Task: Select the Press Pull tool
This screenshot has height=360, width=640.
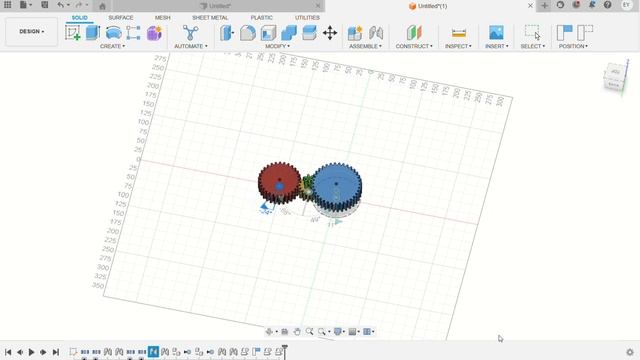Action: 227,33
